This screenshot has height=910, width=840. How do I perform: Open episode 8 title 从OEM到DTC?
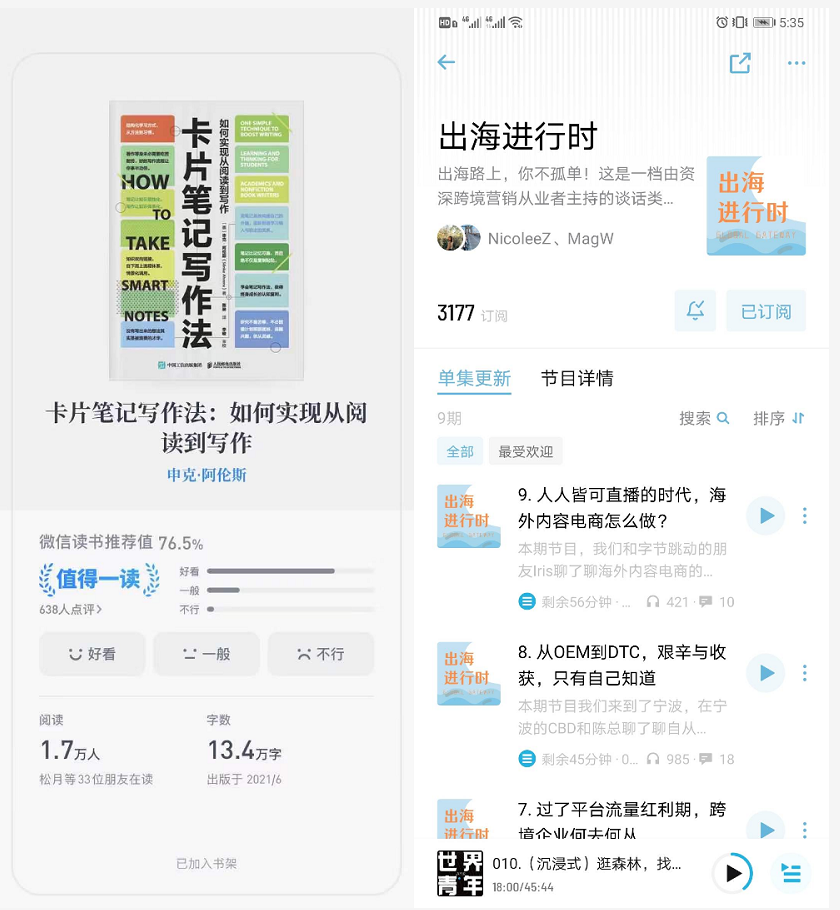point(622,665)
